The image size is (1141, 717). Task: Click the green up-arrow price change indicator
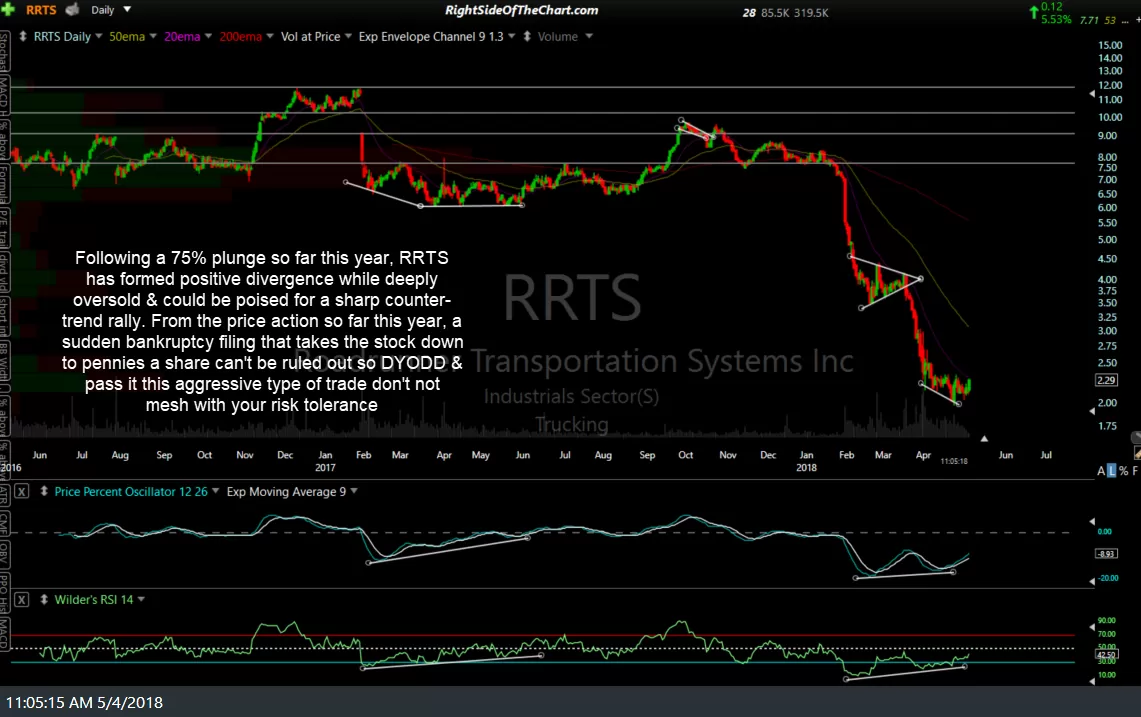click(x=1034, y=12)
